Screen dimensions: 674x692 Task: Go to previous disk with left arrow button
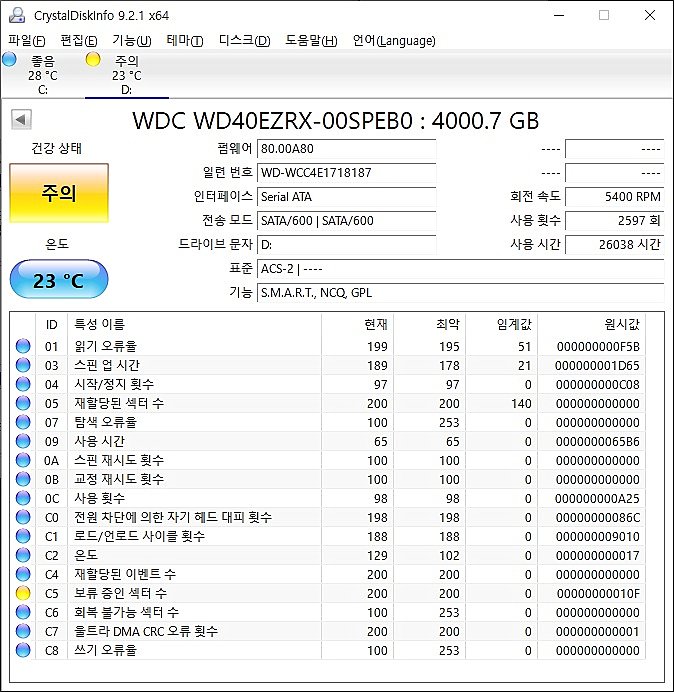click(x=21, y=120)
